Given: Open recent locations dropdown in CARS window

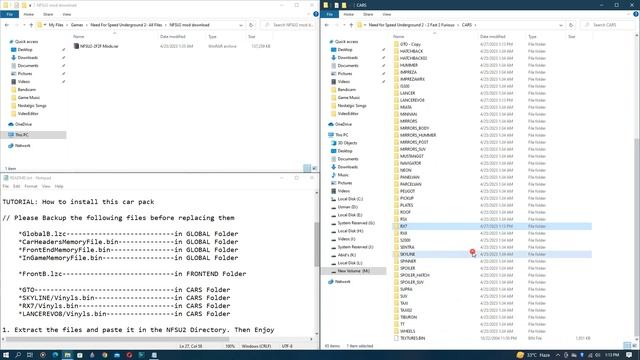Looking at the screenshot, I should click(344, 25).
